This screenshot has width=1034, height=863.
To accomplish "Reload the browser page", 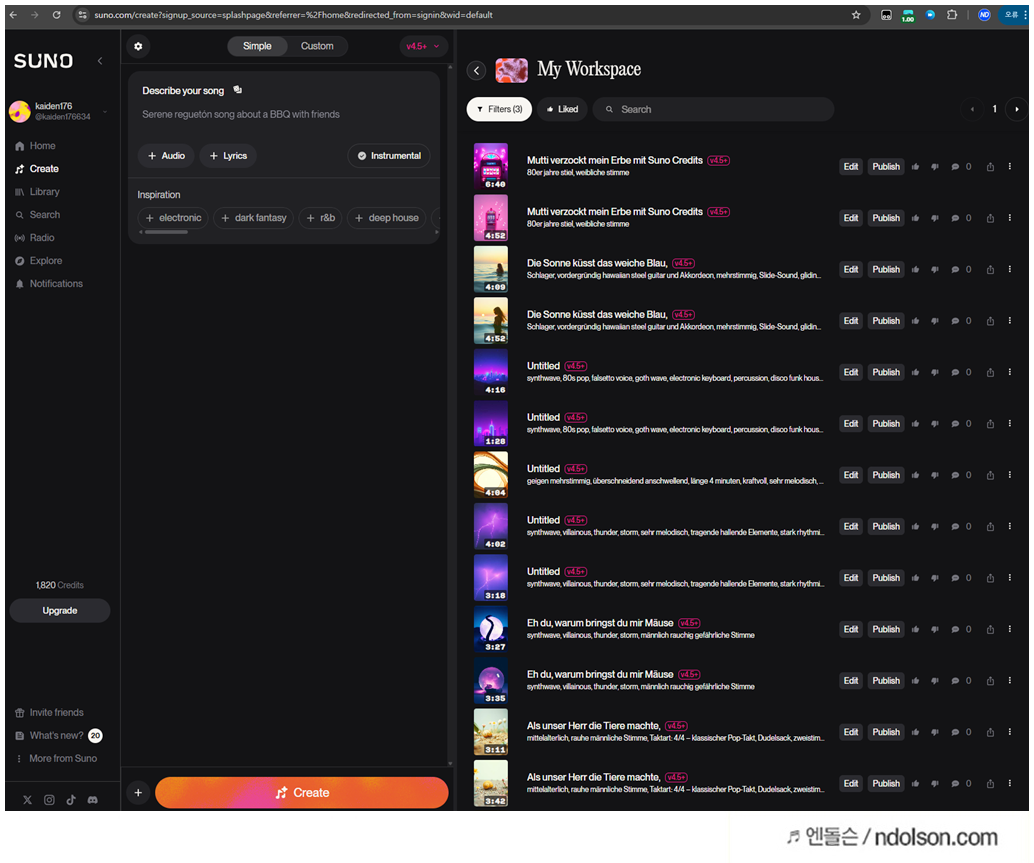I will [57, 15].
